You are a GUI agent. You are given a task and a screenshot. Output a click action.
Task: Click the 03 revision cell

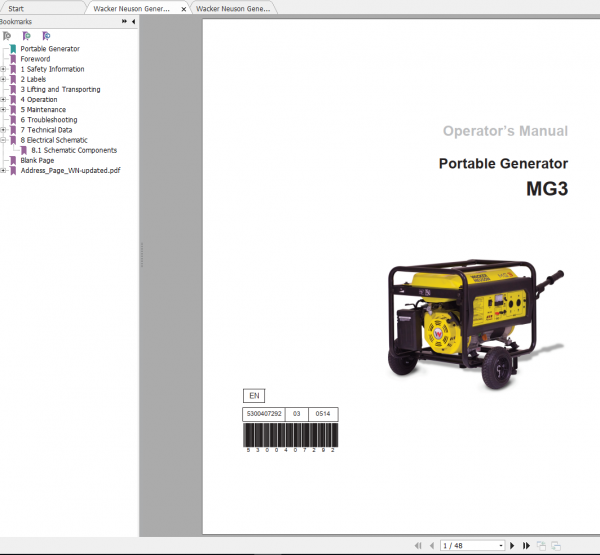(297, 414)
